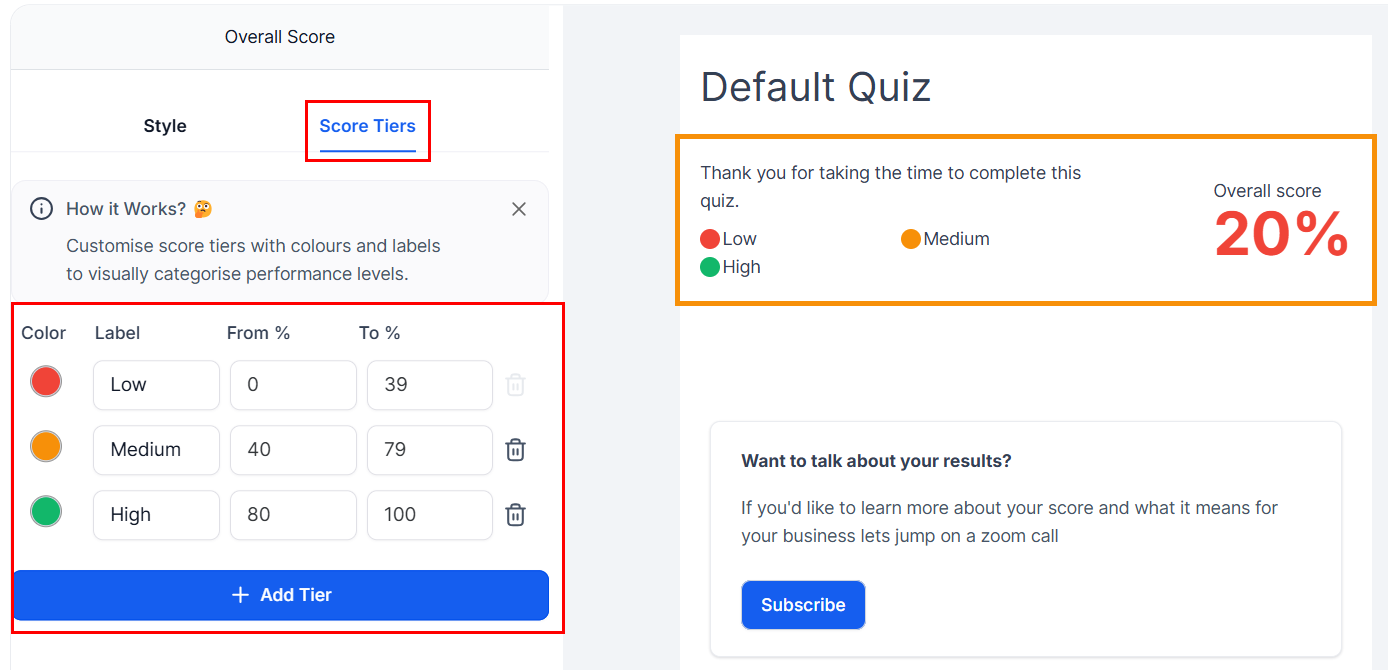Click the To % field showing 39
The height and width of the screenshot is (670, 1388).
(429, 385)
